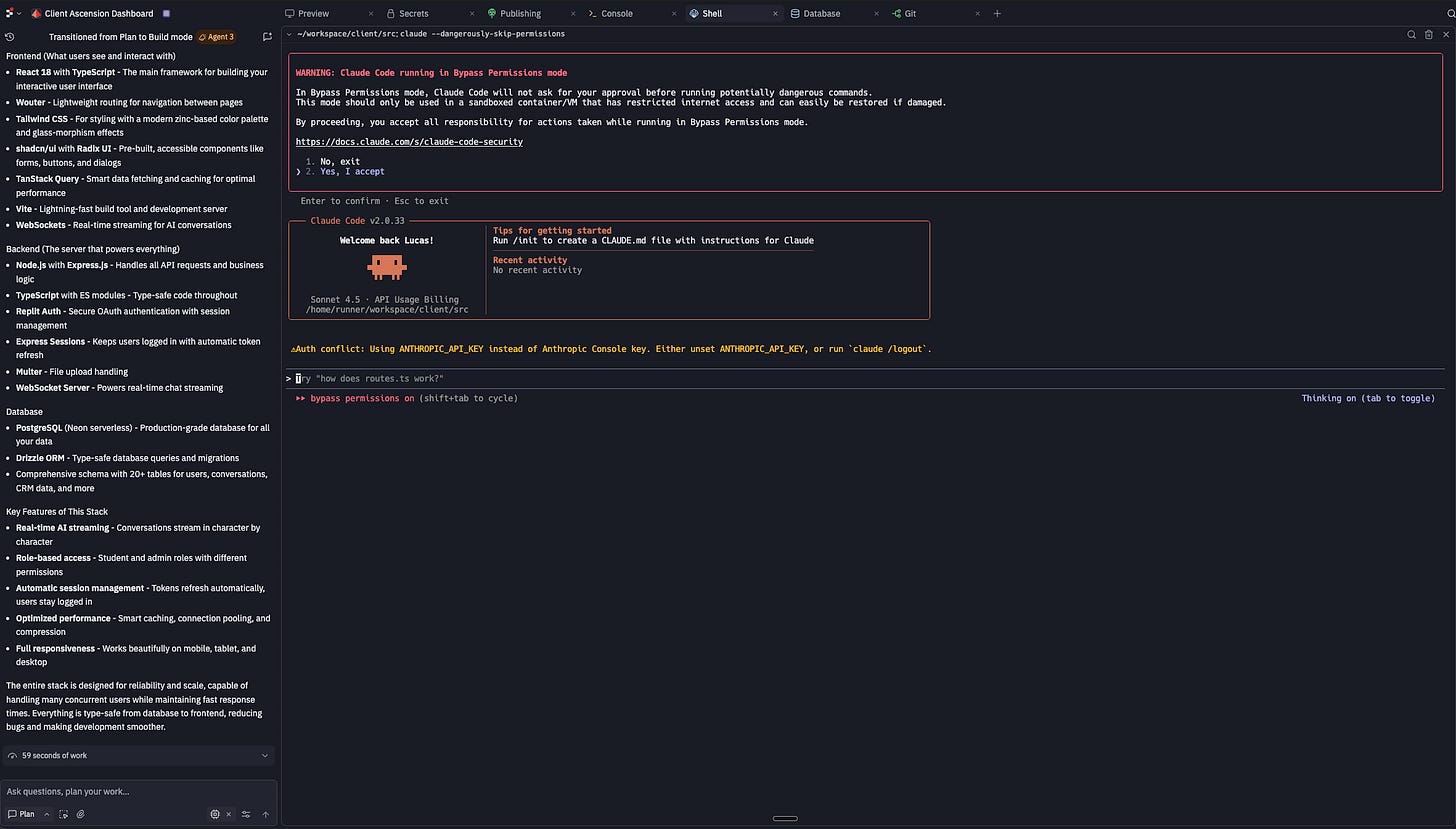
Task: Close the Database tab
Action: pyautogui.click(x=876, y=14)
